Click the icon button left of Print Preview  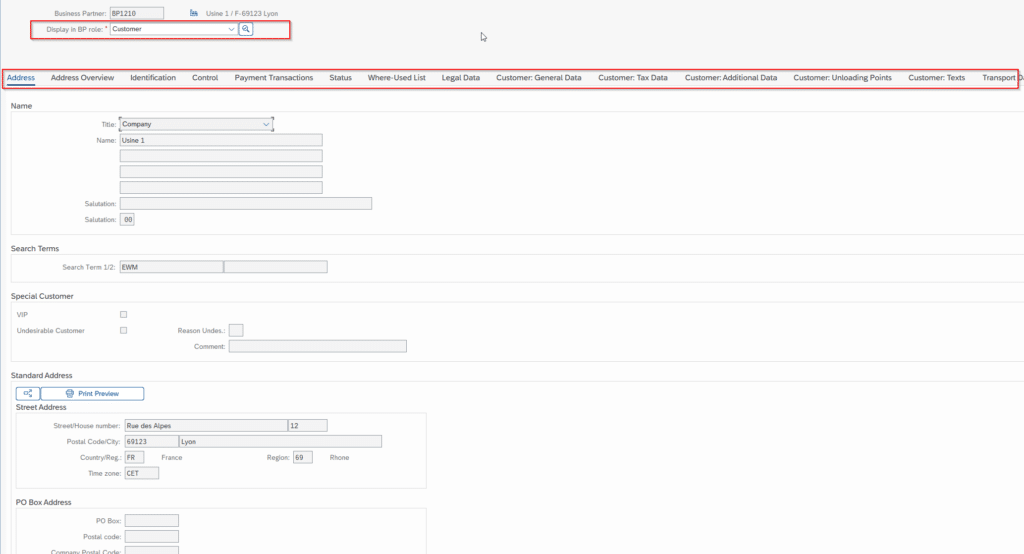tap(28, 393)
